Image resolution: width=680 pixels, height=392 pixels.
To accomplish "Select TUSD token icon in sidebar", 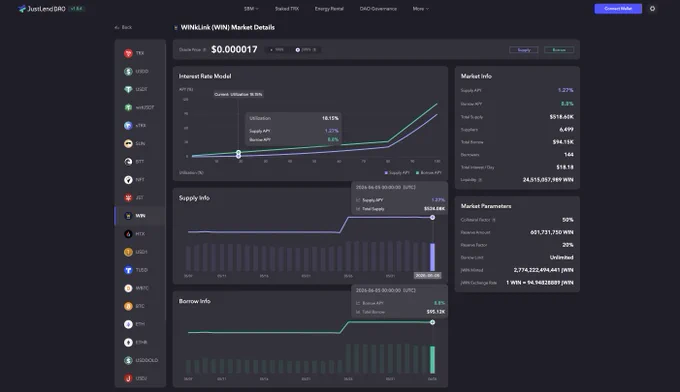I will pyautogui.click(x=128, y=270).
